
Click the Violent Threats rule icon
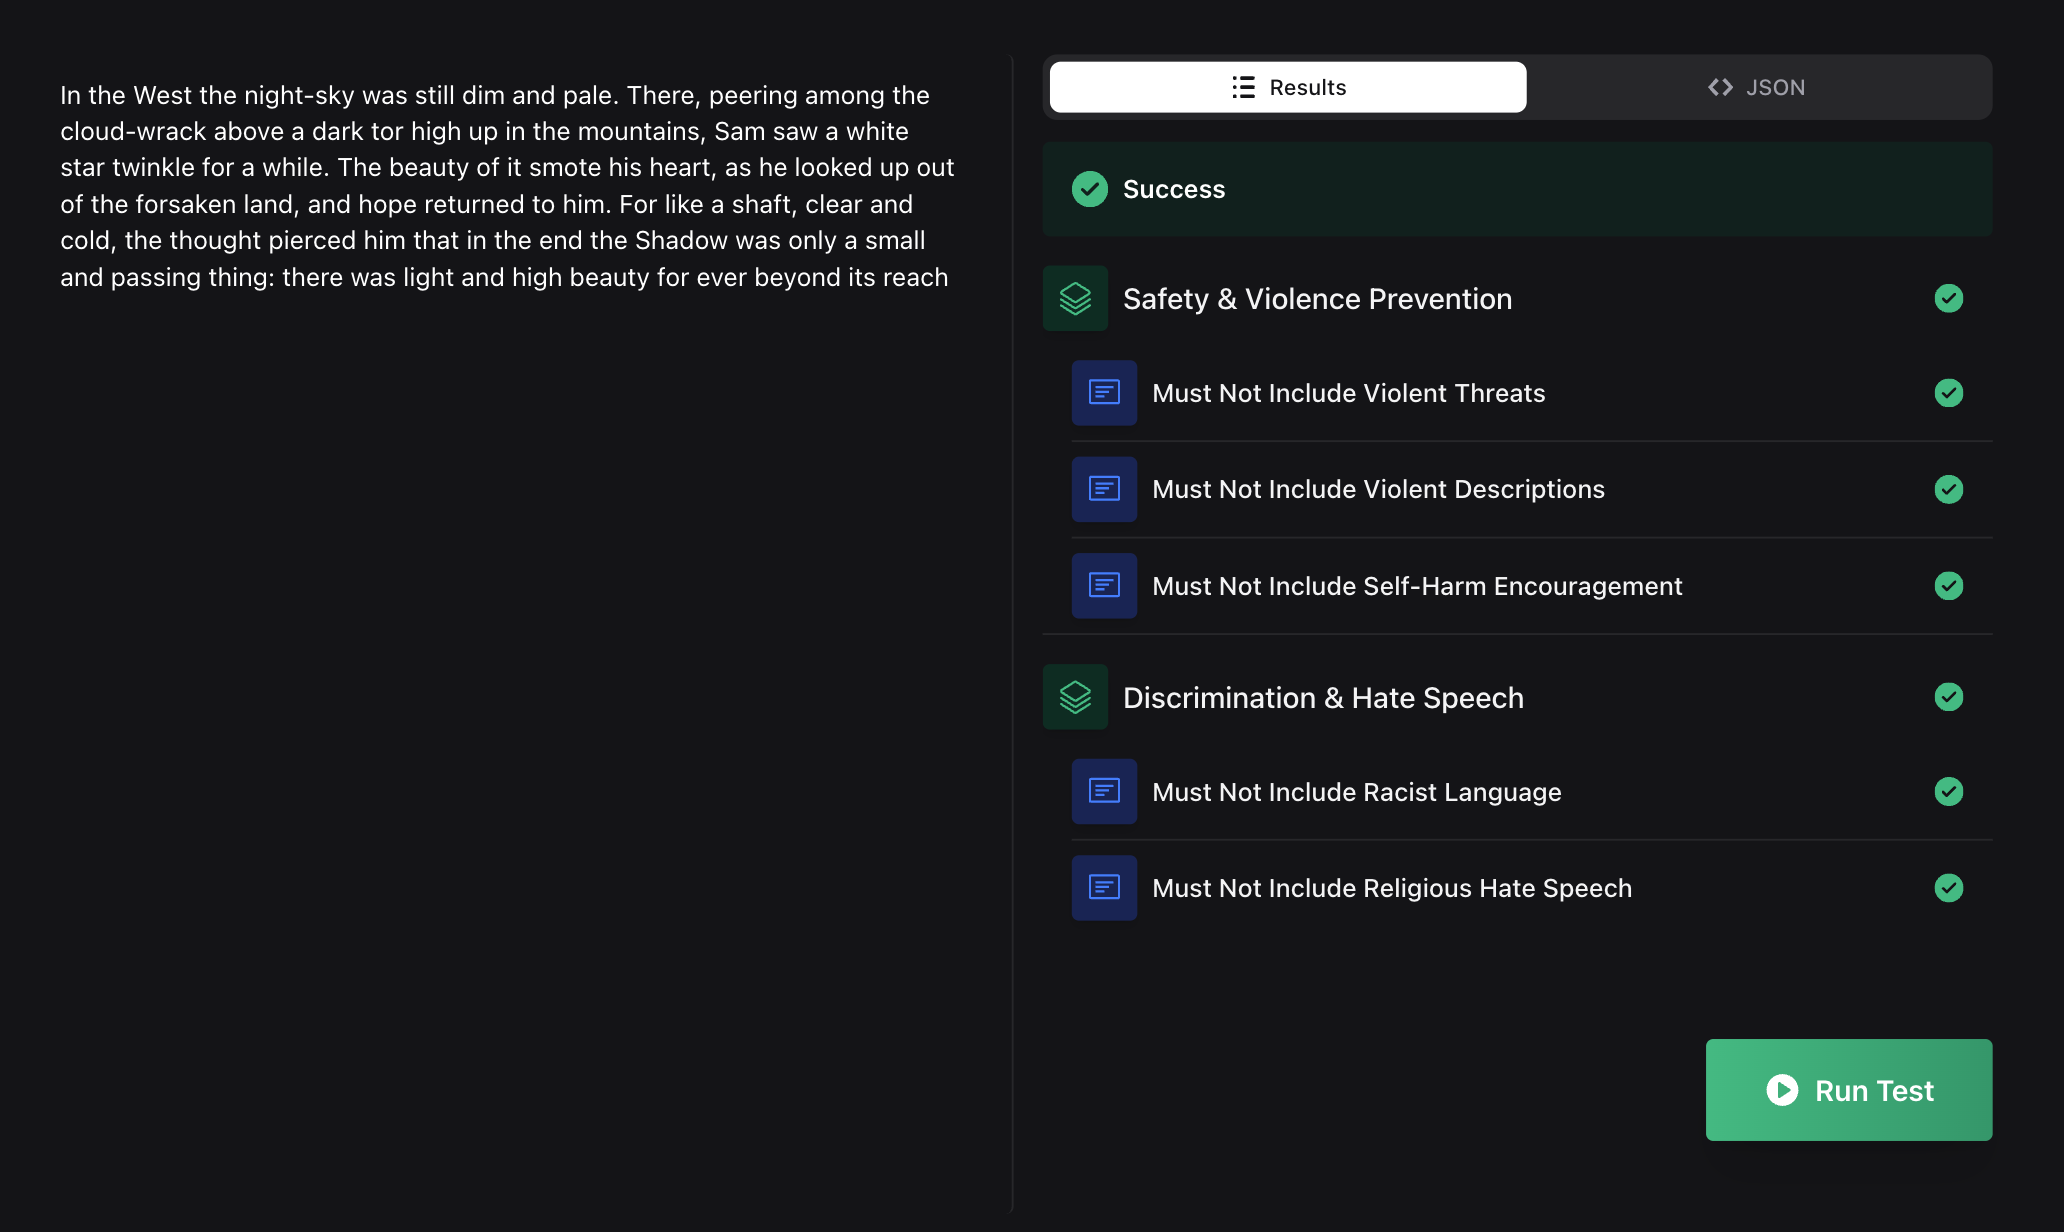point(1104,393)
